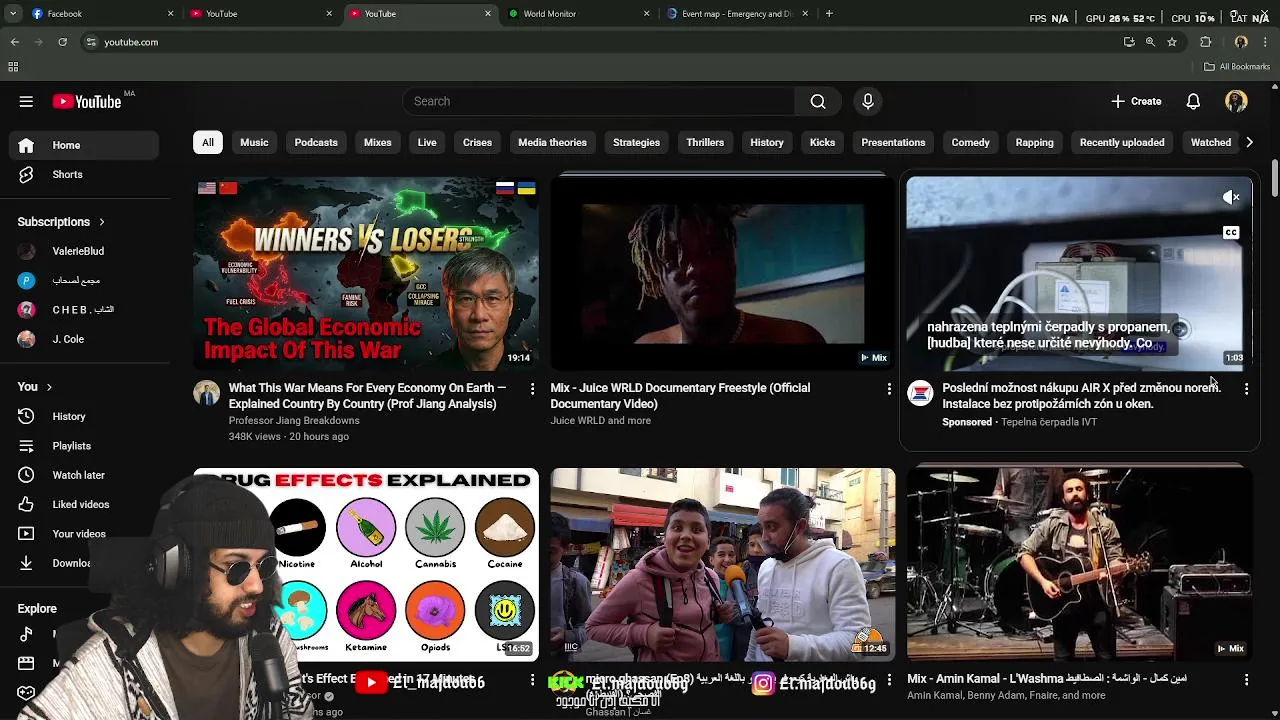Image resolution: width=1280 pixels, height=720 pixels.
Task: Open J. Cole subscription channel
Action: (x=84, y=339)
